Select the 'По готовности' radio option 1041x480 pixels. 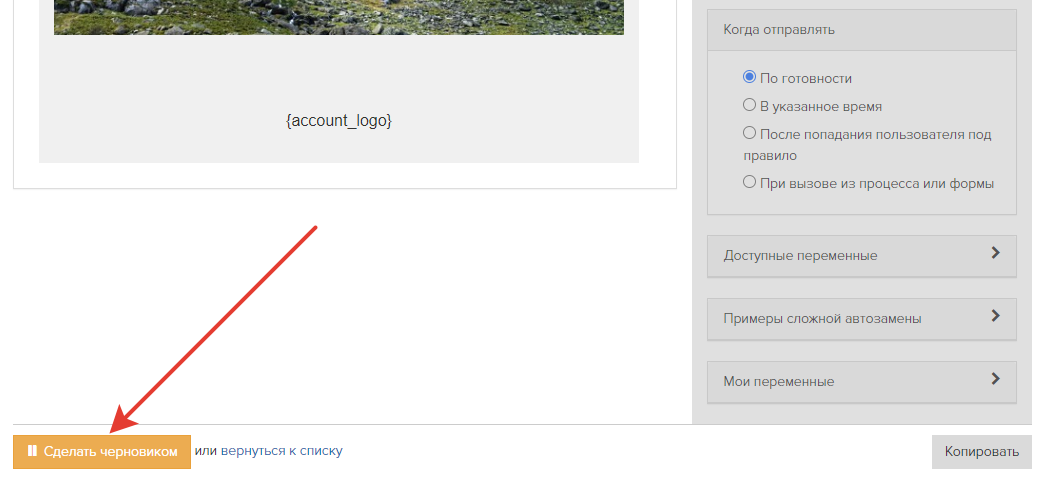click(x=750, y=77)
